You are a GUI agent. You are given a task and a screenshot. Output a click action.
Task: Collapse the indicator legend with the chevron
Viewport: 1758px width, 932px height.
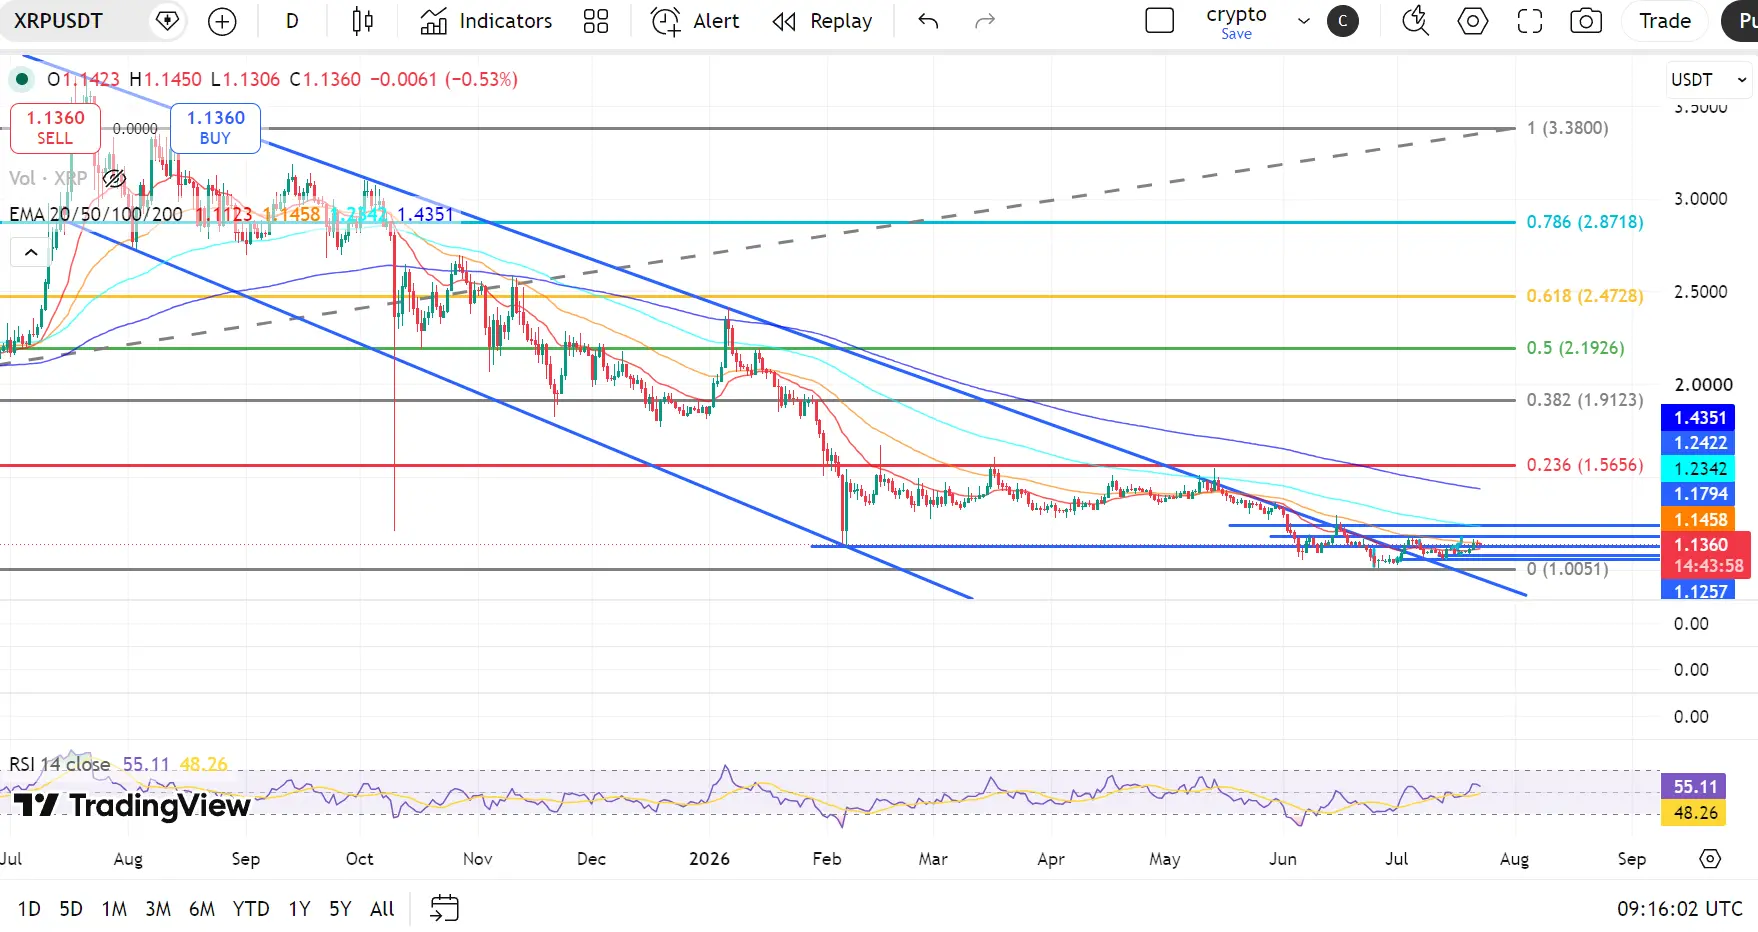(x=31, y=252)
